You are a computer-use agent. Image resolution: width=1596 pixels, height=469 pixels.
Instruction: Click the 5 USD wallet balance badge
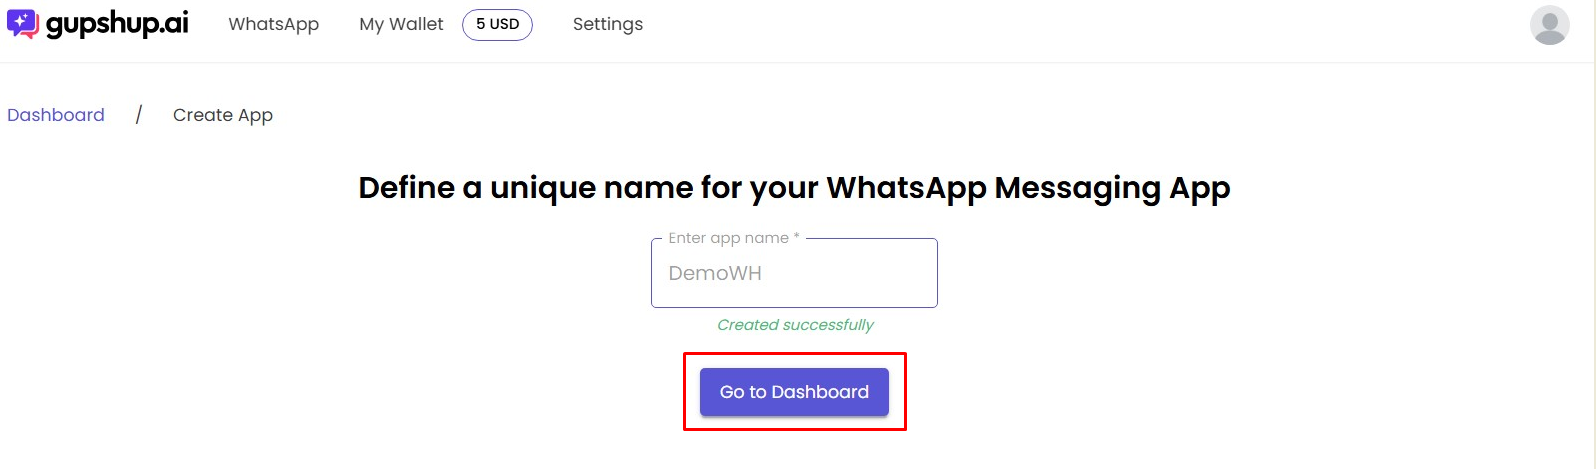497,24
